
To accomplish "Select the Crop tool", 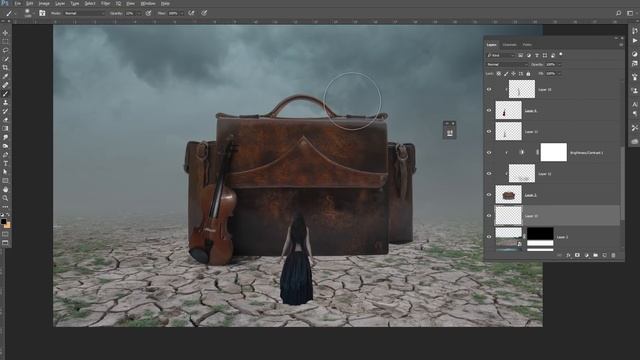I will coord(5,67).
